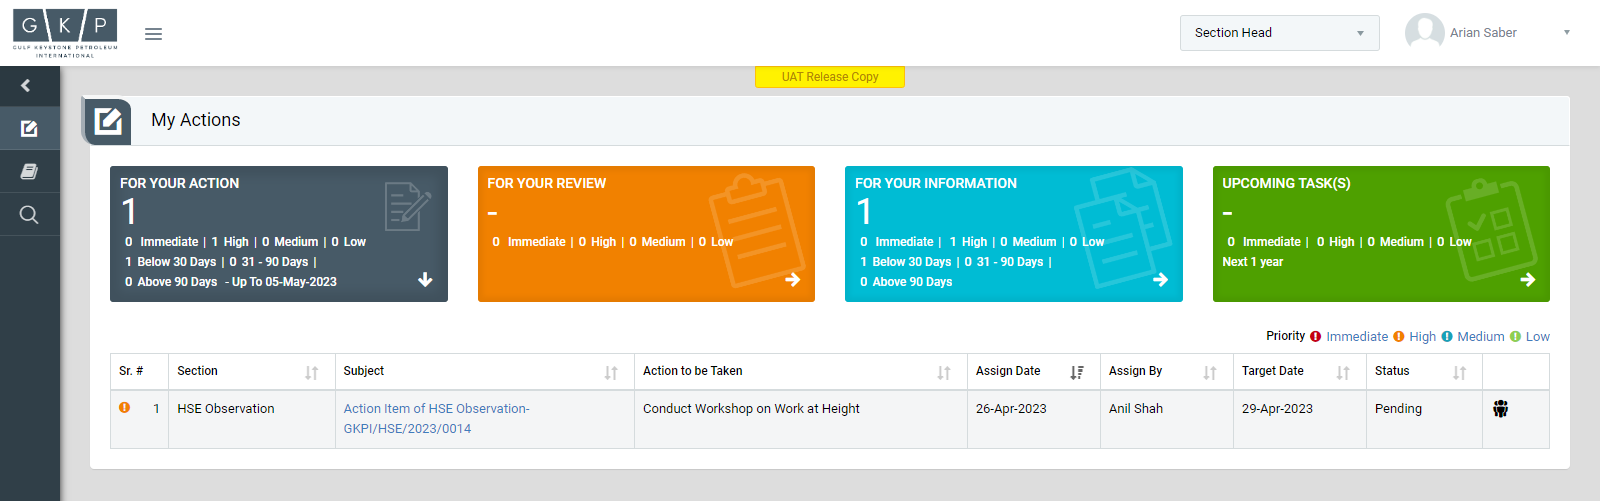Filter by High priority legend link
The image size is (1600, 501).
1422,336
